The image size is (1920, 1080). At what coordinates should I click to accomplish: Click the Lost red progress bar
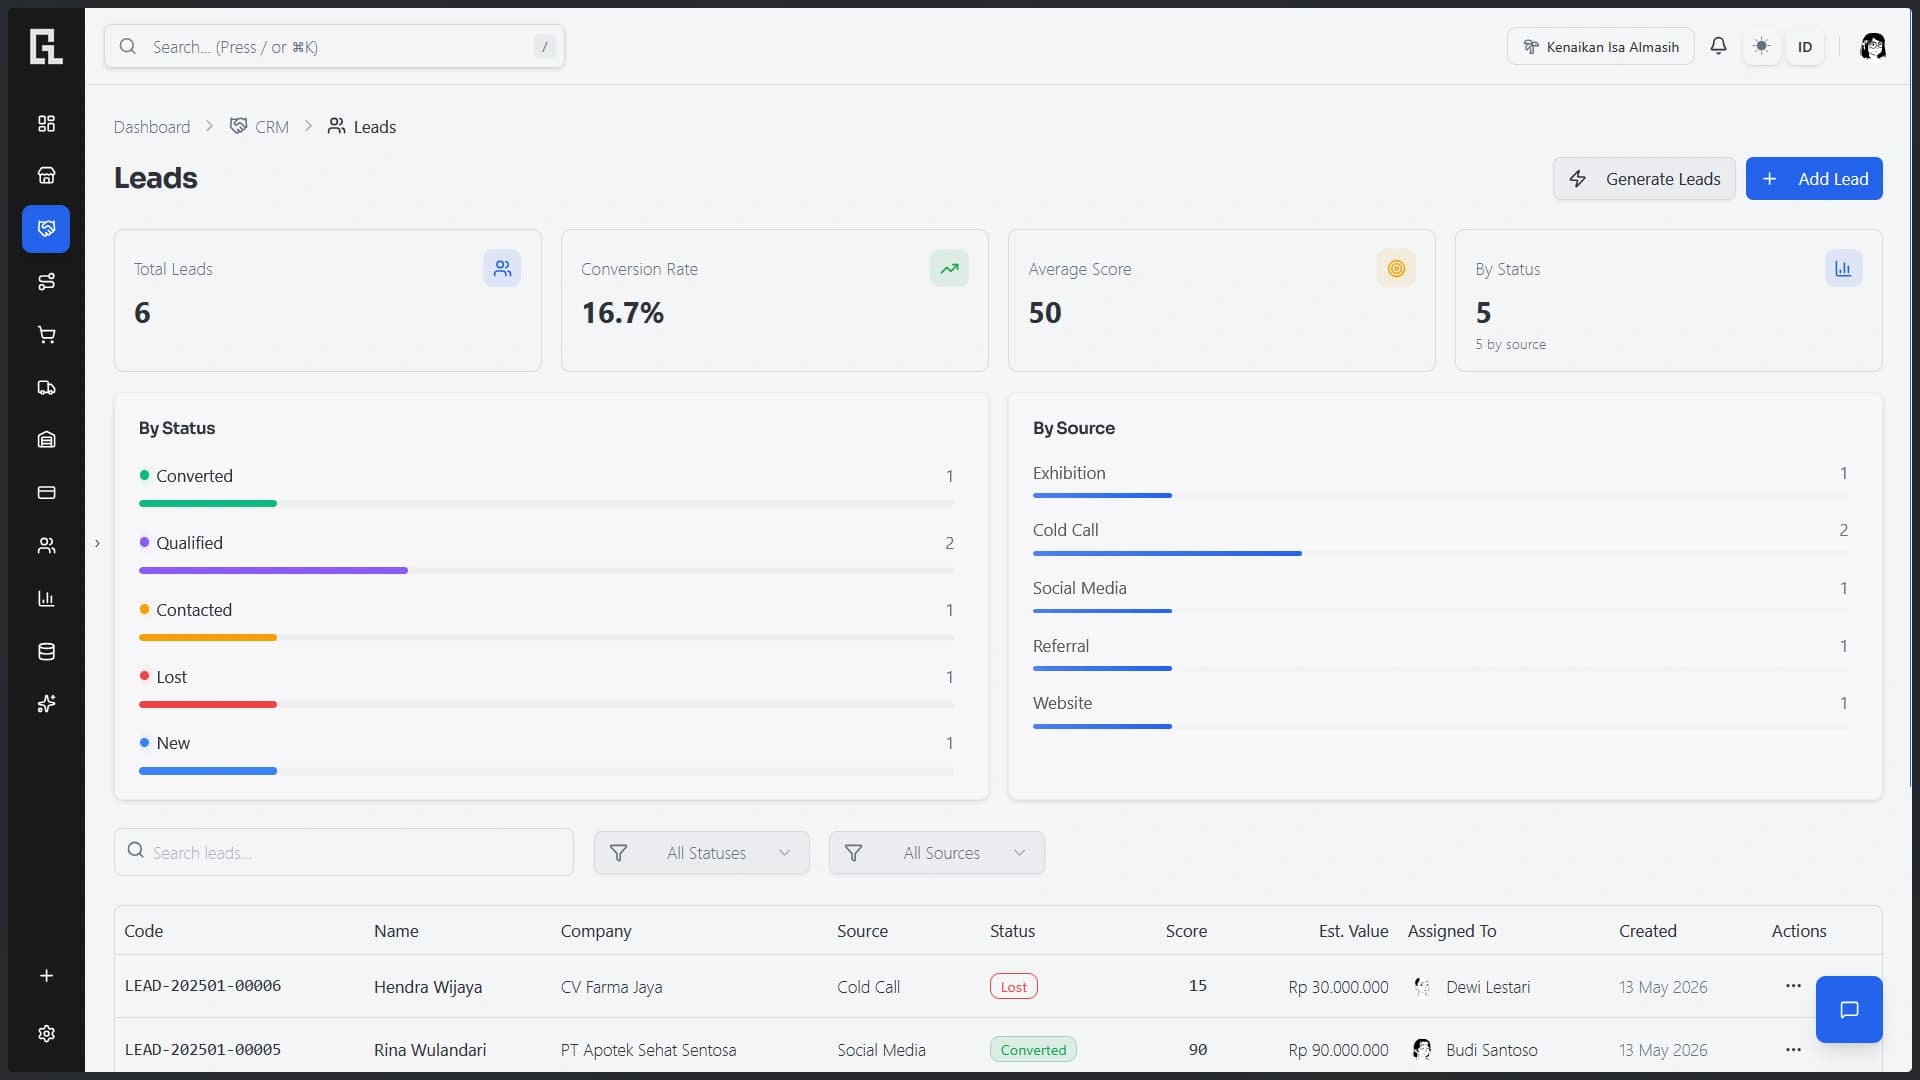pyautogui.click(x=208, y=705)
